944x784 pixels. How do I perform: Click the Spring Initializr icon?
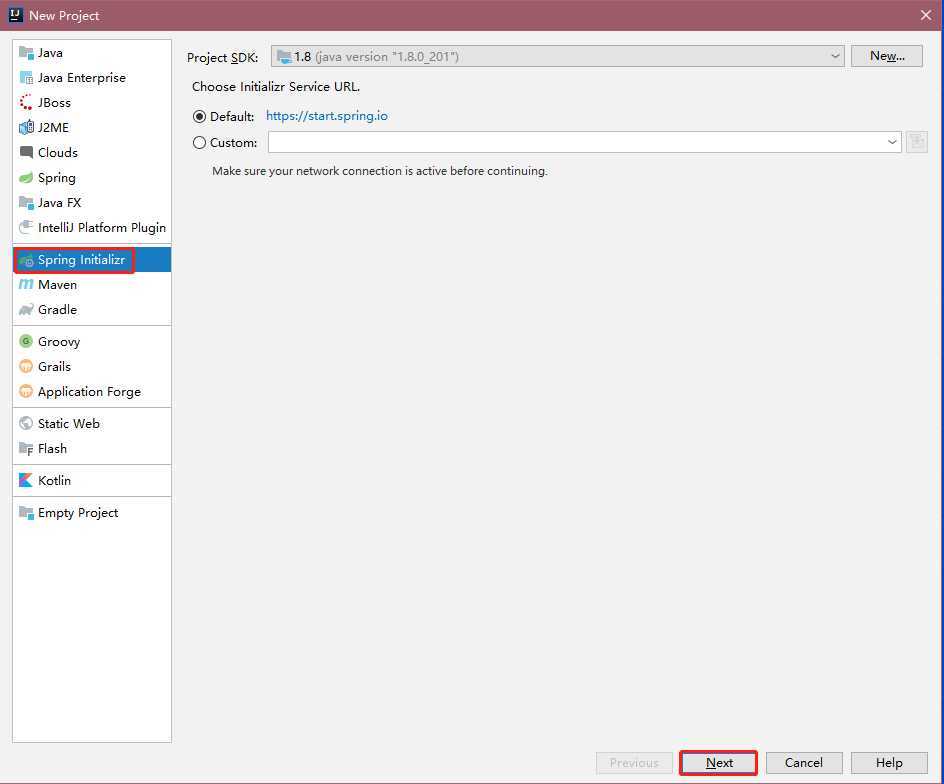click(x=26, y=260)
